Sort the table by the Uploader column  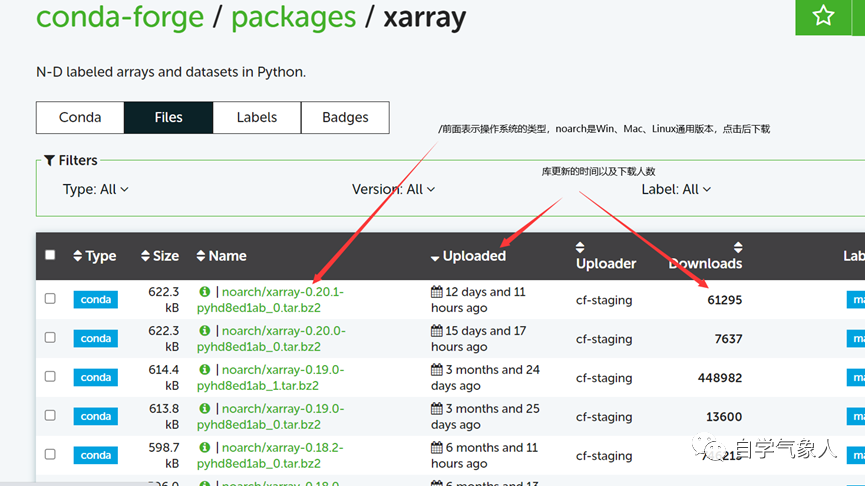606,256
